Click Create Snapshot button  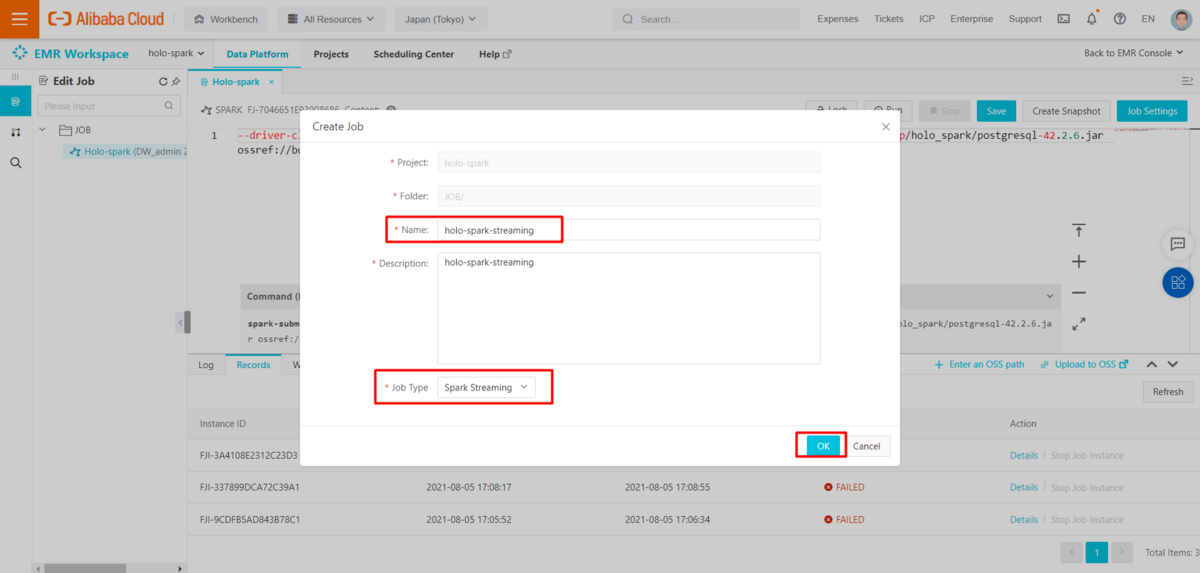1066,111
